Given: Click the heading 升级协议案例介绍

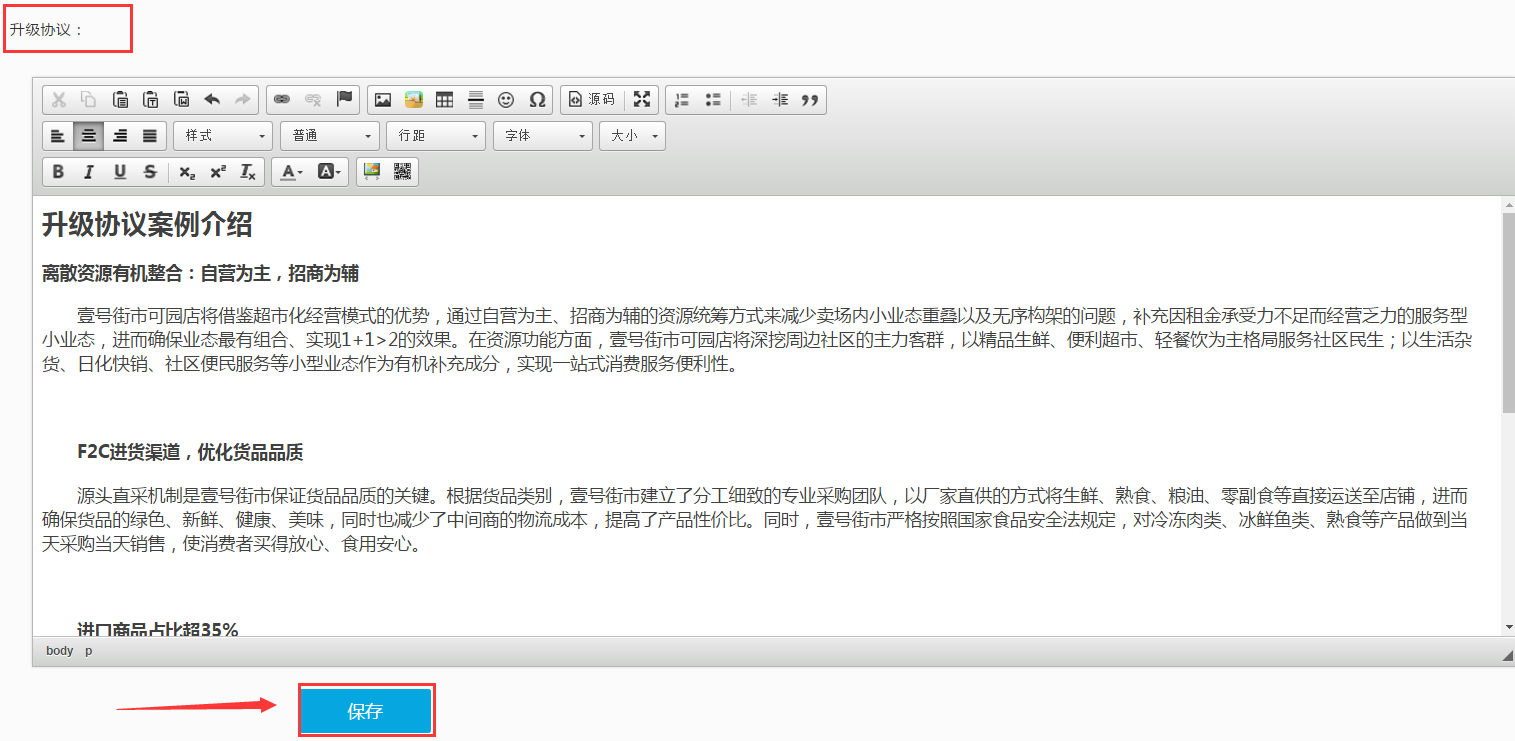Looking at the screenshot, I should tap(147, 225).
